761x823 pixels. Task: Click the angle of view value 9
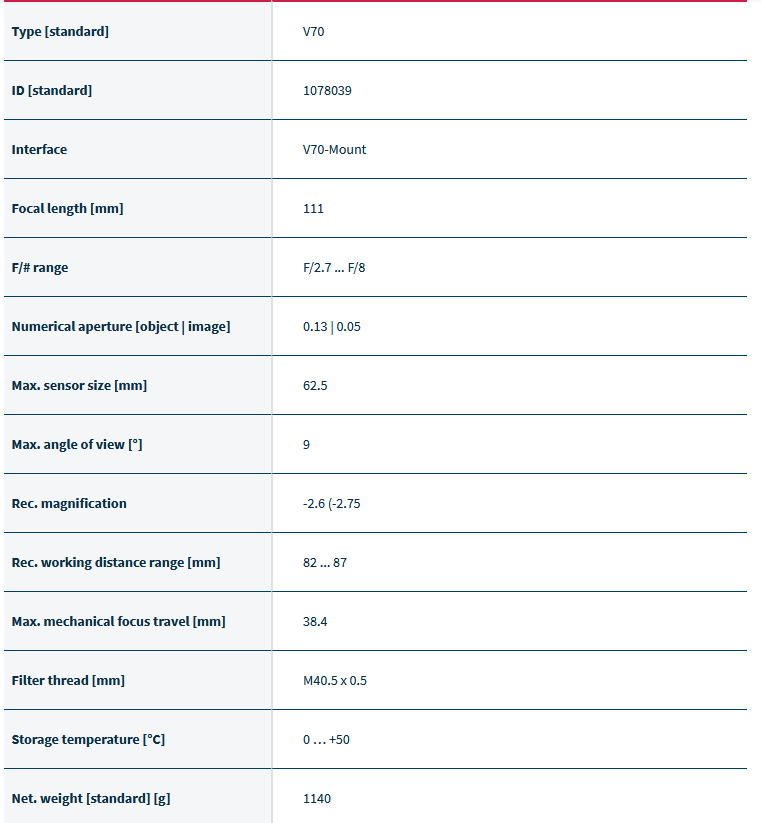click(306, 445)
